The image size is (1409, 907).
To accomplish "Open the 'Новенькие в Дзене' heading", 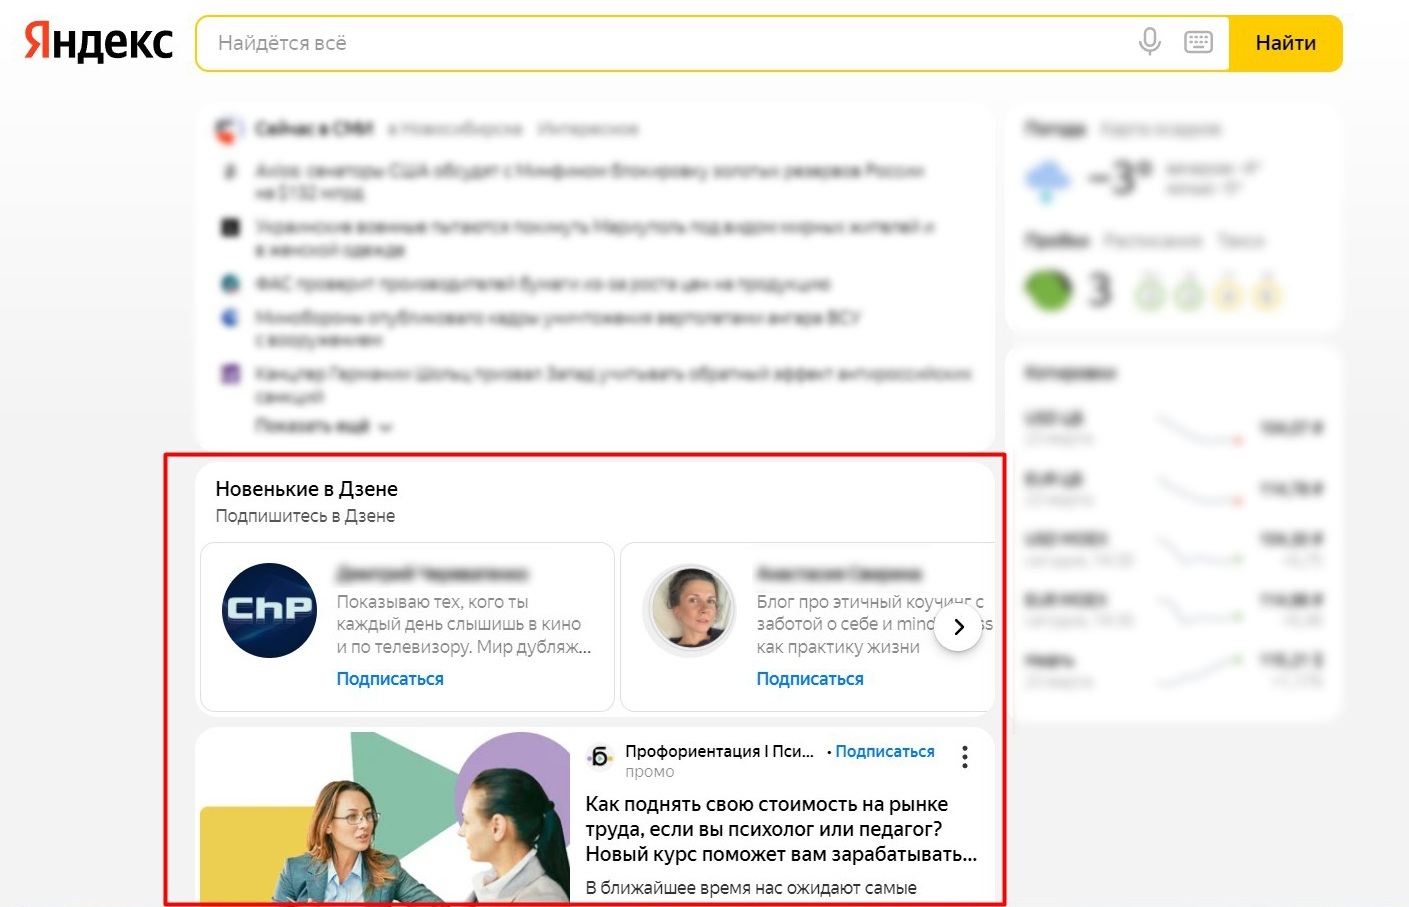I will pos(307,489).
